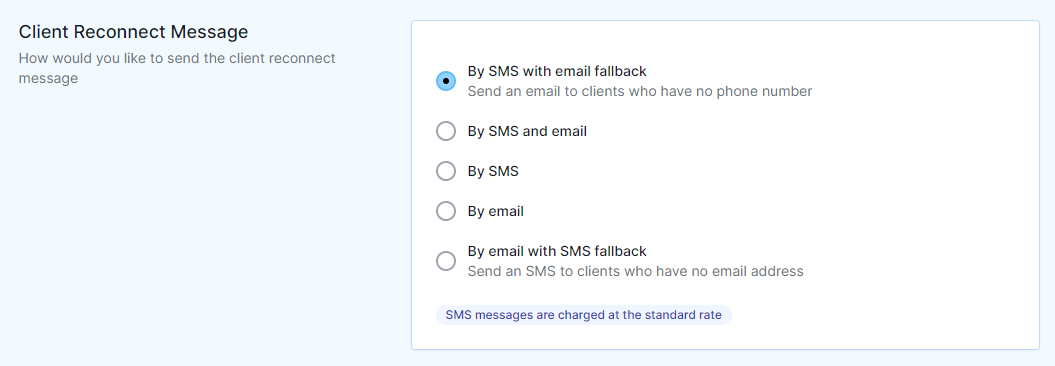Click the 'Client Reconnect Message' heading
Image resolution: width=1055 pixels, height=366 pixels.
click(133, 32)
